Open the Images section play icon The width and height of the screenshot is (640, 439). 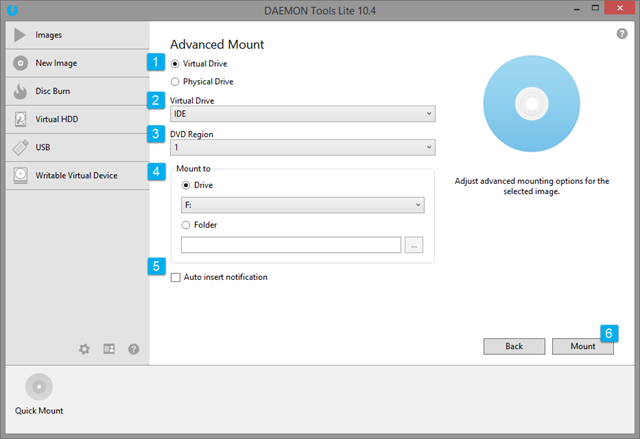pyautogui.click(x=20, y=35)
